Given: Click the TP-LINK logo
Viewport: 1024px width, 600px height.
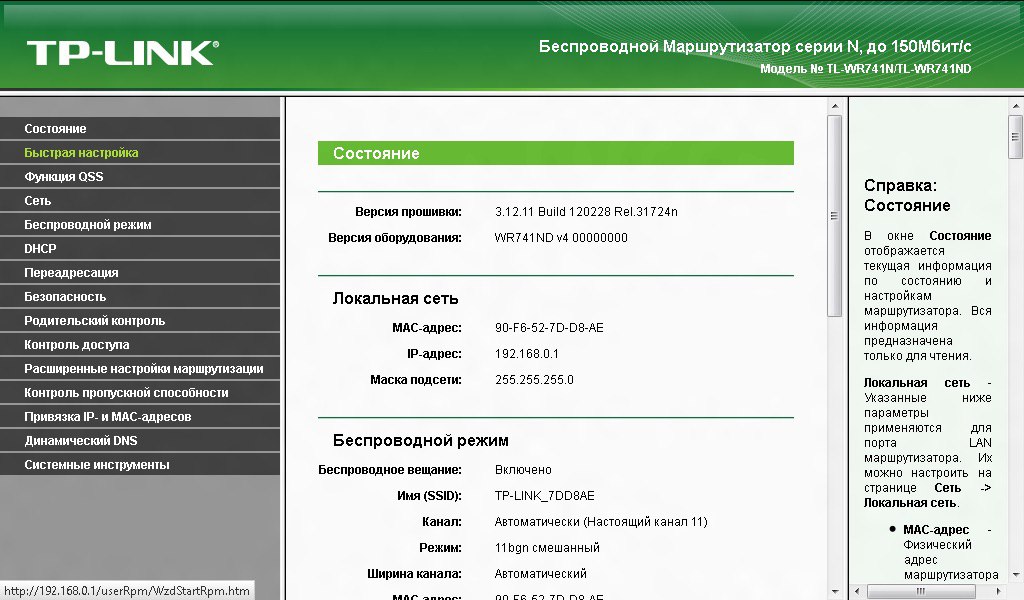Looking at the screenshot, I should click(123, 54).
